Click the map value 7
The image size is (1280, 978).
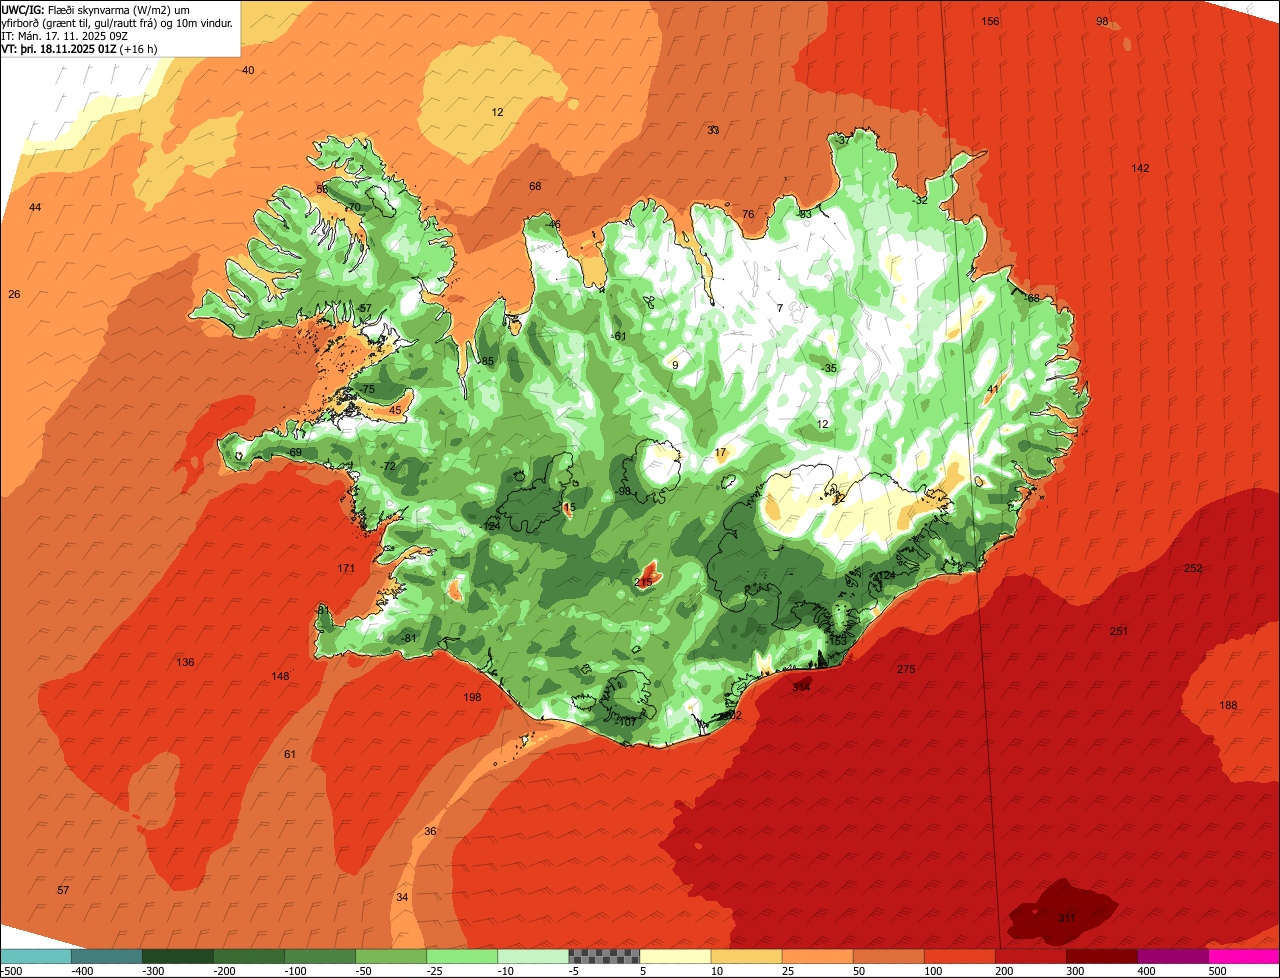click(x=780, y=308)
